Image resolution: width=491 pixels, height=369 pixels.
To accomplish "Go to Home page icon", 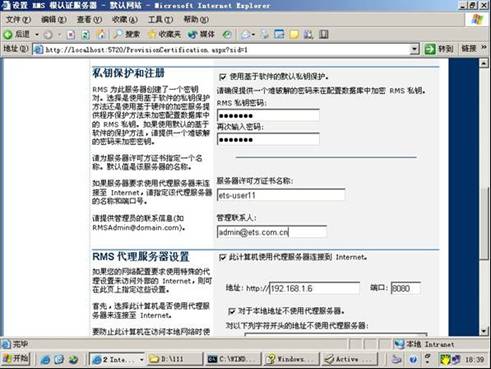I will pos(100,34).
